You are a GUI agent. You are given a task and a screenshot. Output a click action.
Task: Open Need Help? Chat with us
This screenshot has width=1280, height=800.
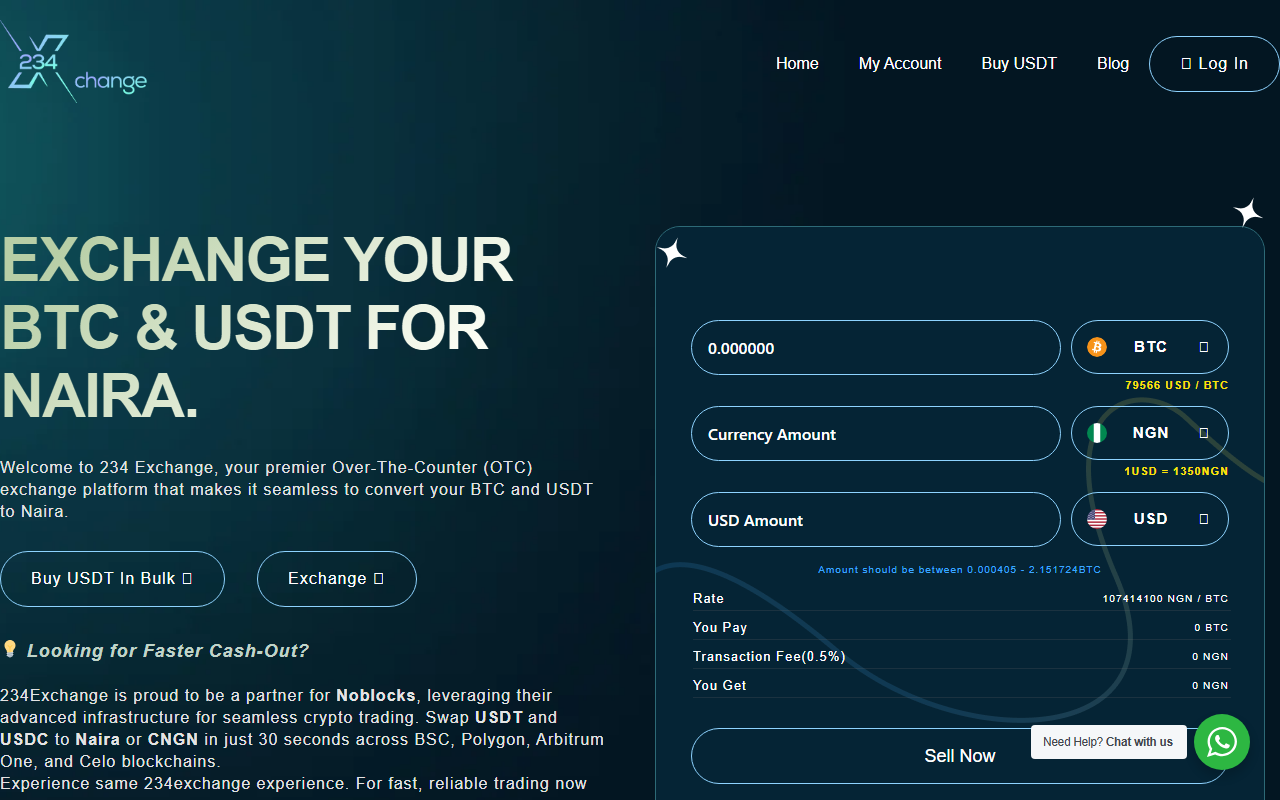(x=1108, y=742)
